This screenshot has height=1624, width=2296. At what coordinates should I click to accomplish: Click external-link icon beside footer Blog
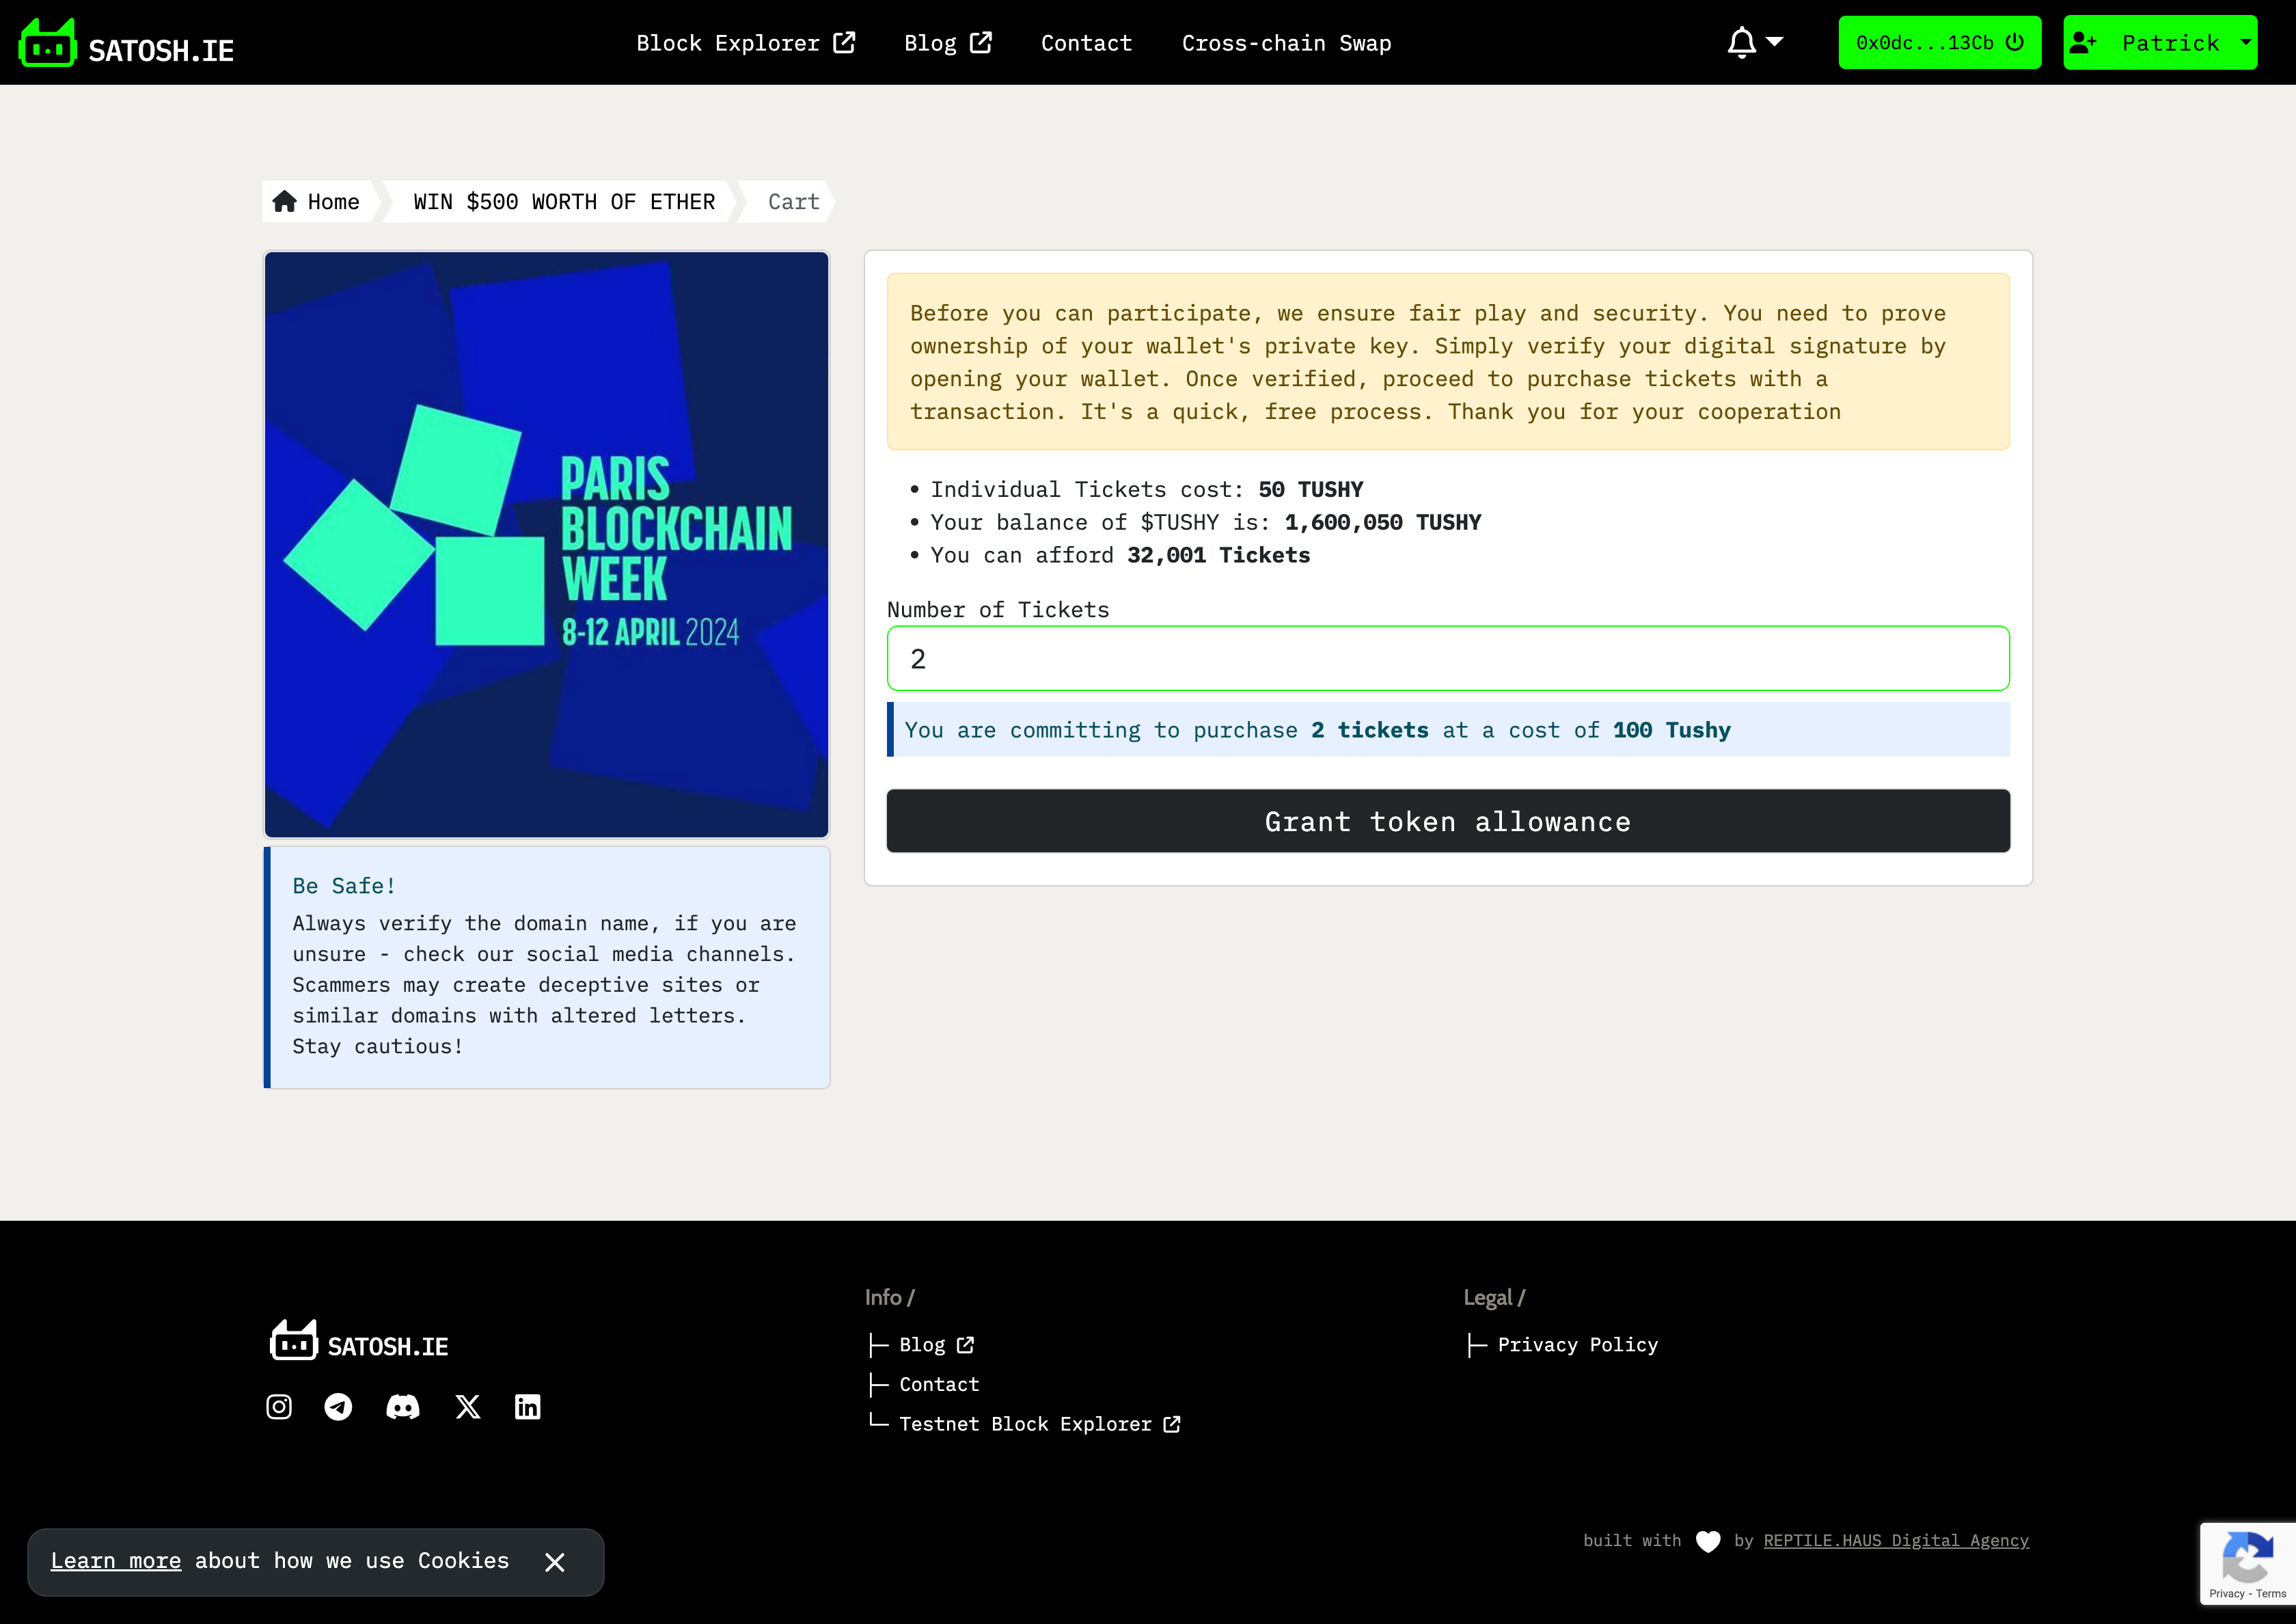965,1345
